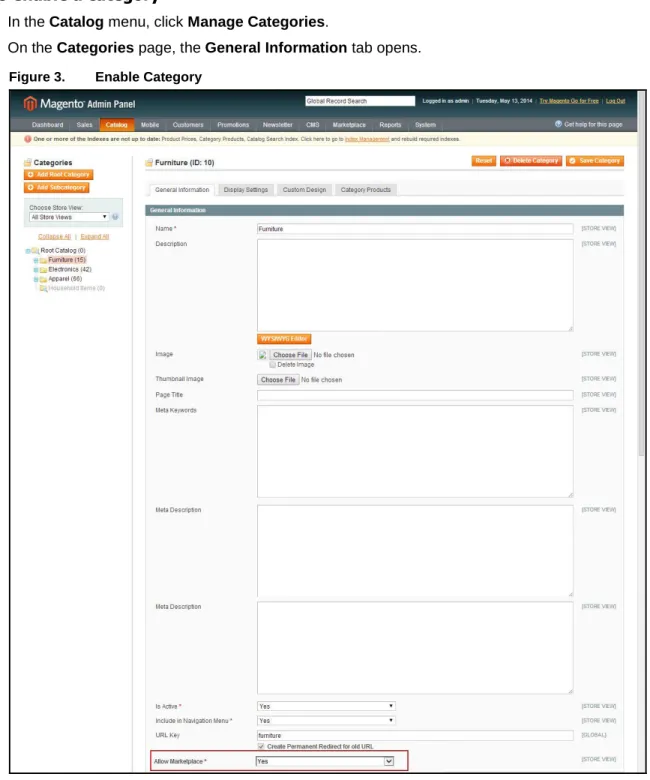Open the Newsletter menu

[x=278, y=125]
